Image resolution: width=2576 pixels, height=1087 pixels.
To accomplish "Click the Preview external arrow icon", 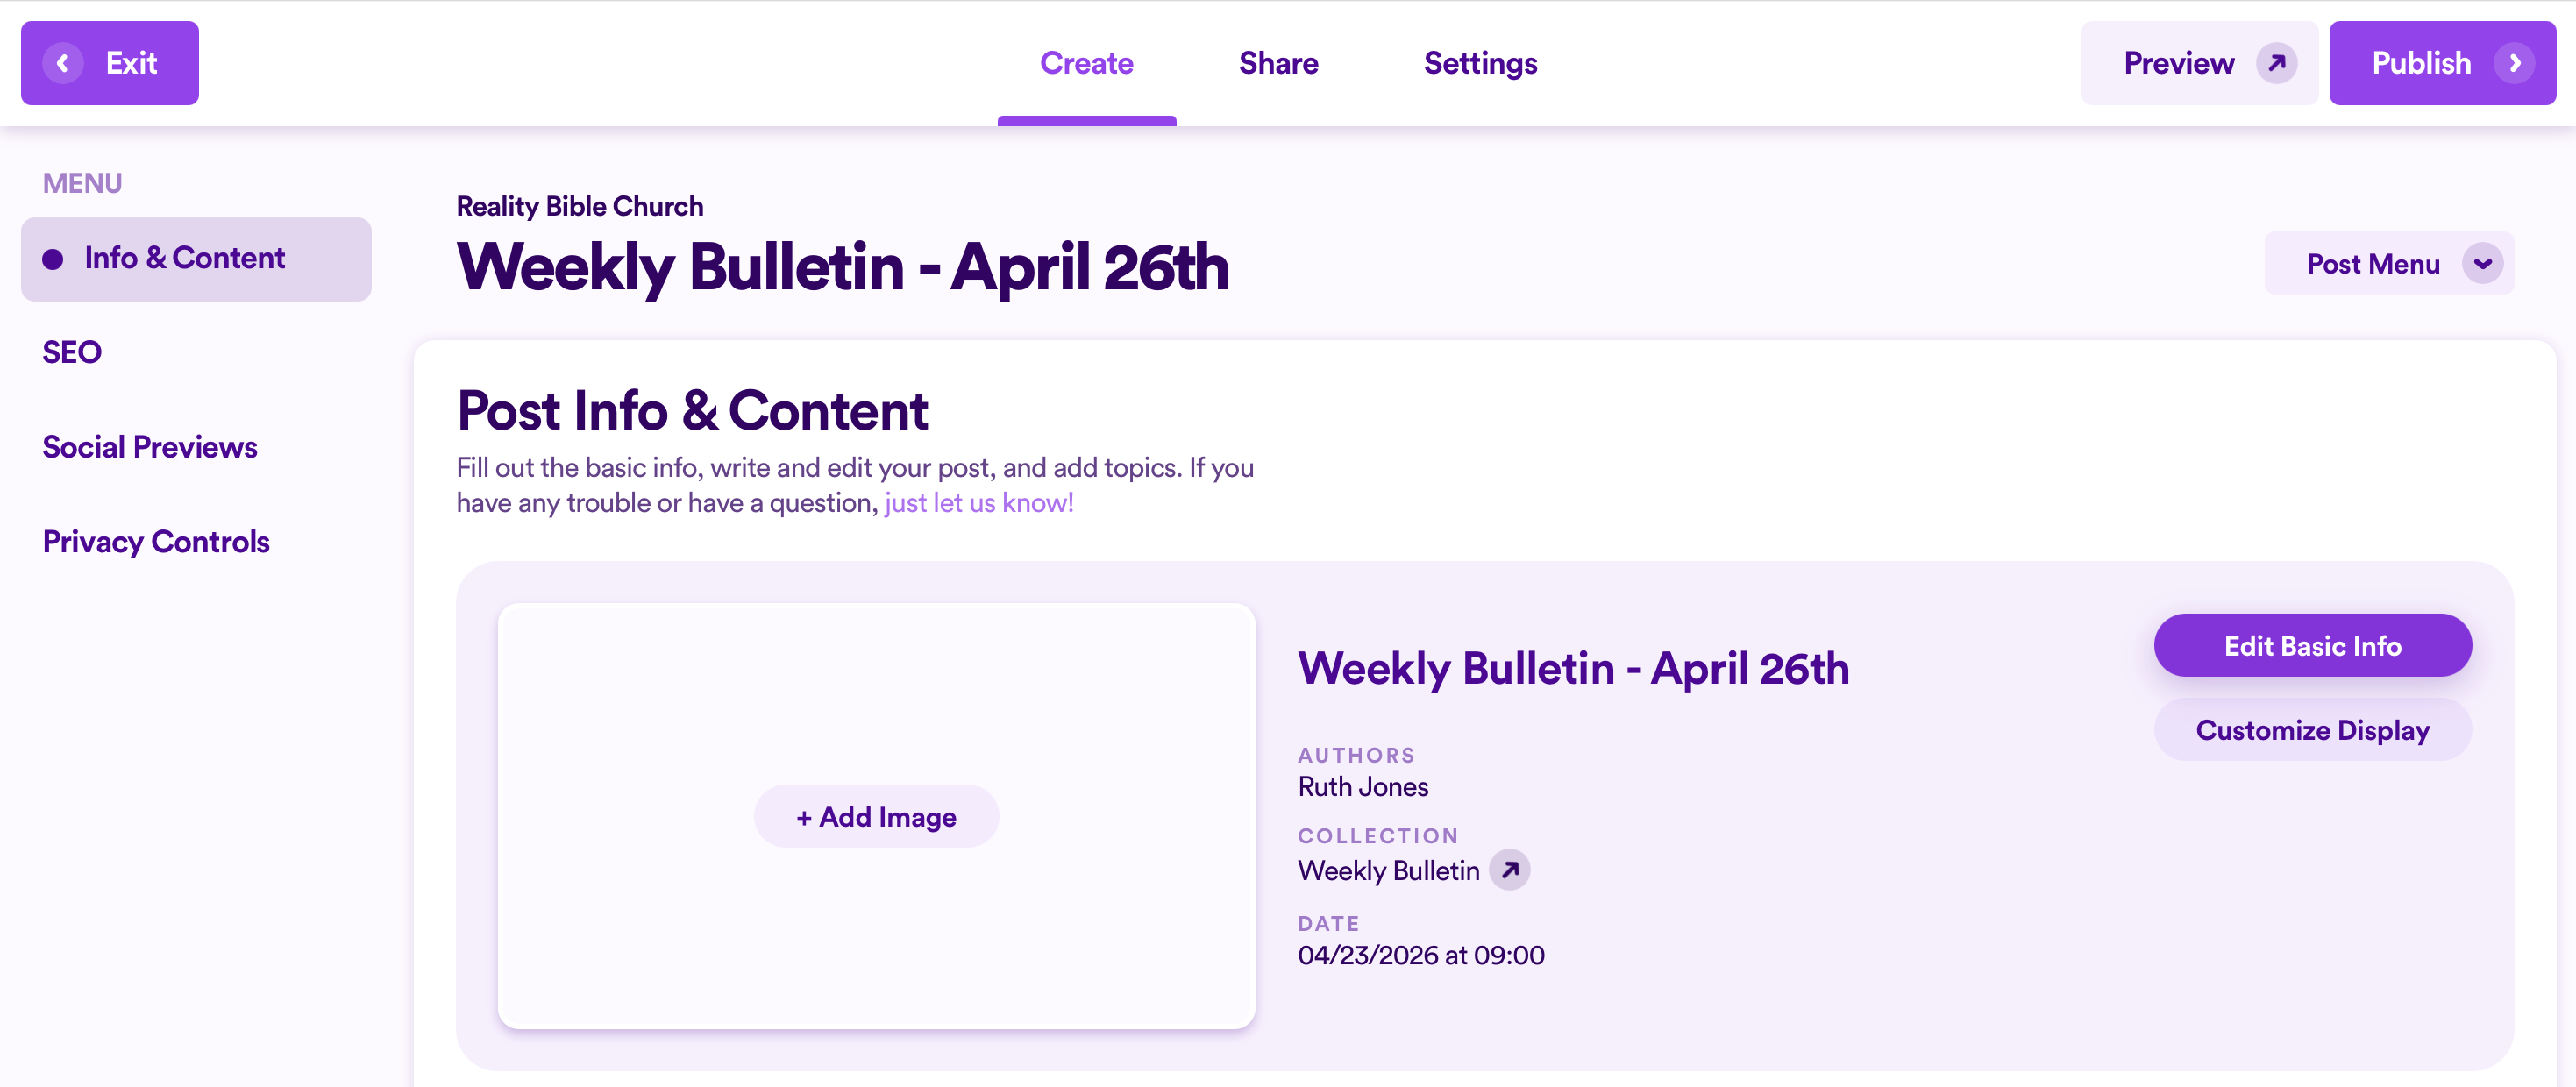I will point(2276,63).
